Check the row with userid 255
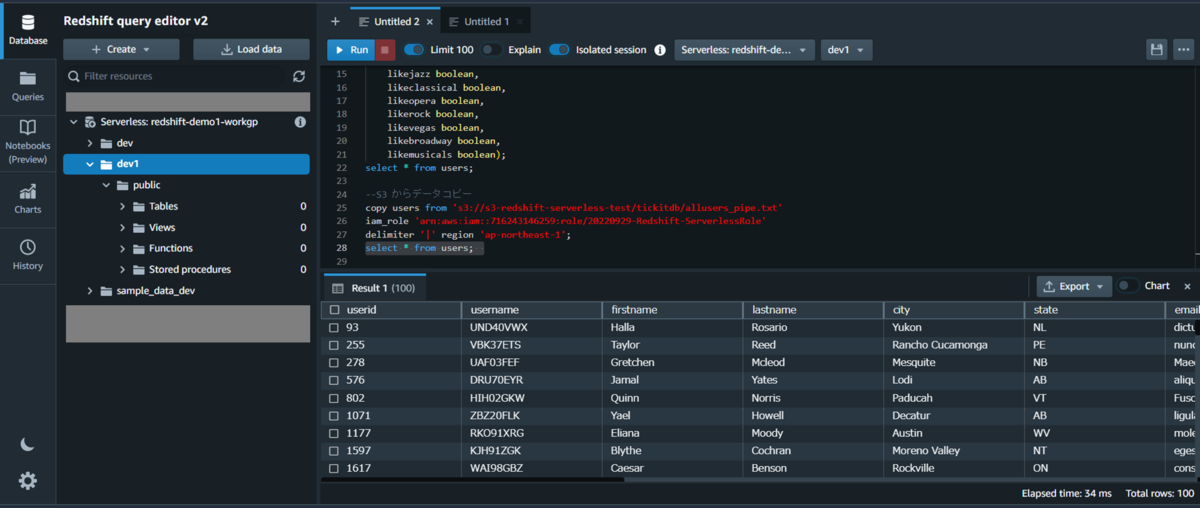This screenshot has width=1200, height=508. 334,345
